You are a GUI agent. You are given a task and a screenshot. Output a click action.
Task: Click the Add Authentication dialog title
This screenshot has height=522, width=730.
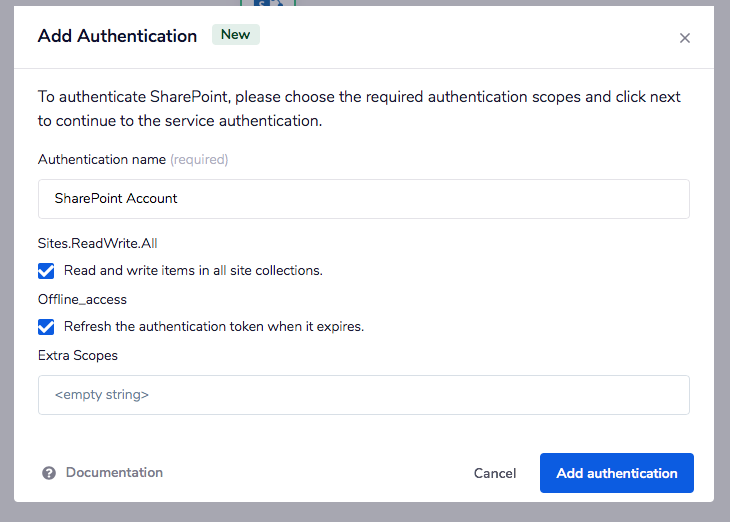[117, 36]
